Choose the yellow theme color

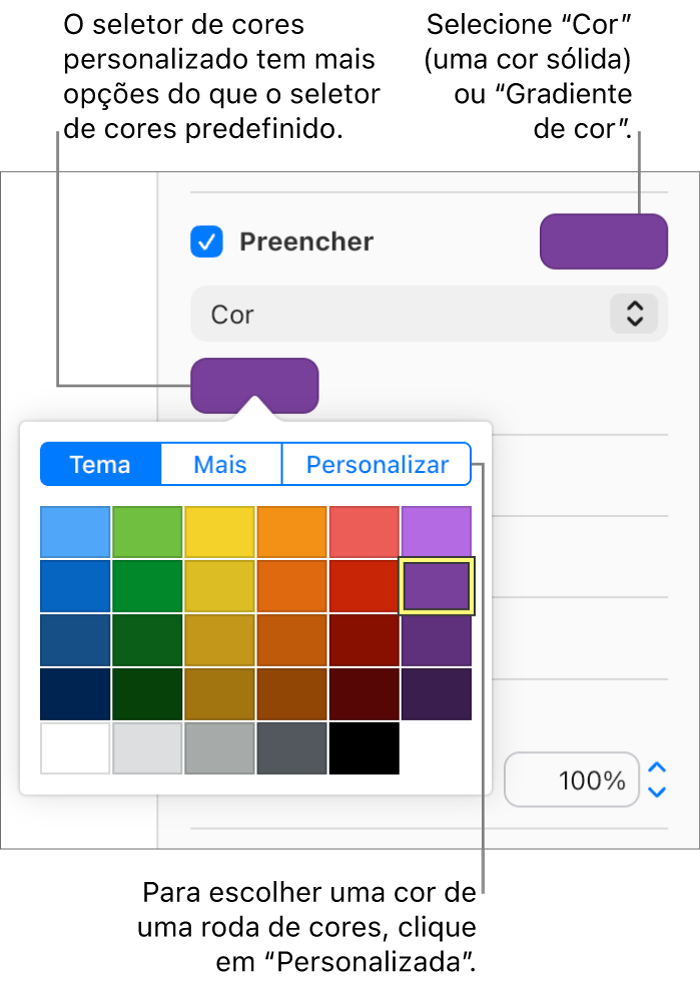coord(219,533)
